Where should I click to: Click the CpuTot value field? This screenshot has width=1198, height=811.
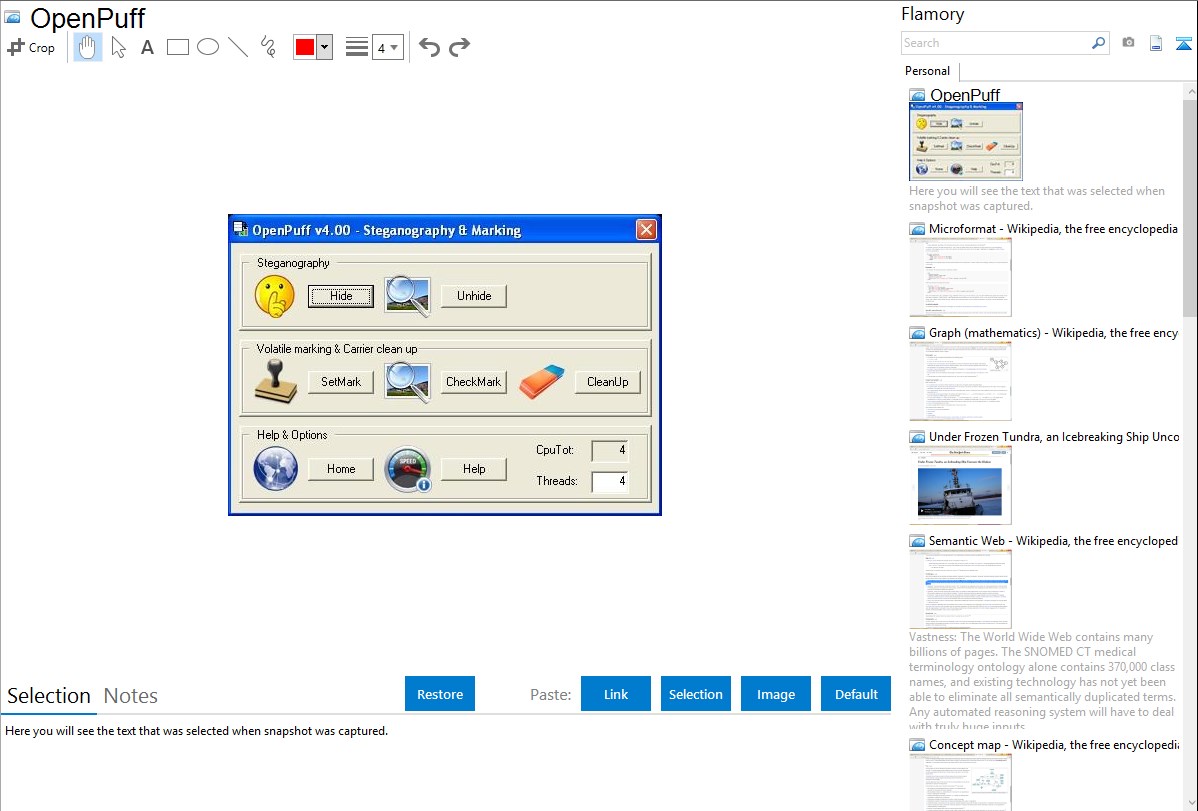(x=610, y=450)
